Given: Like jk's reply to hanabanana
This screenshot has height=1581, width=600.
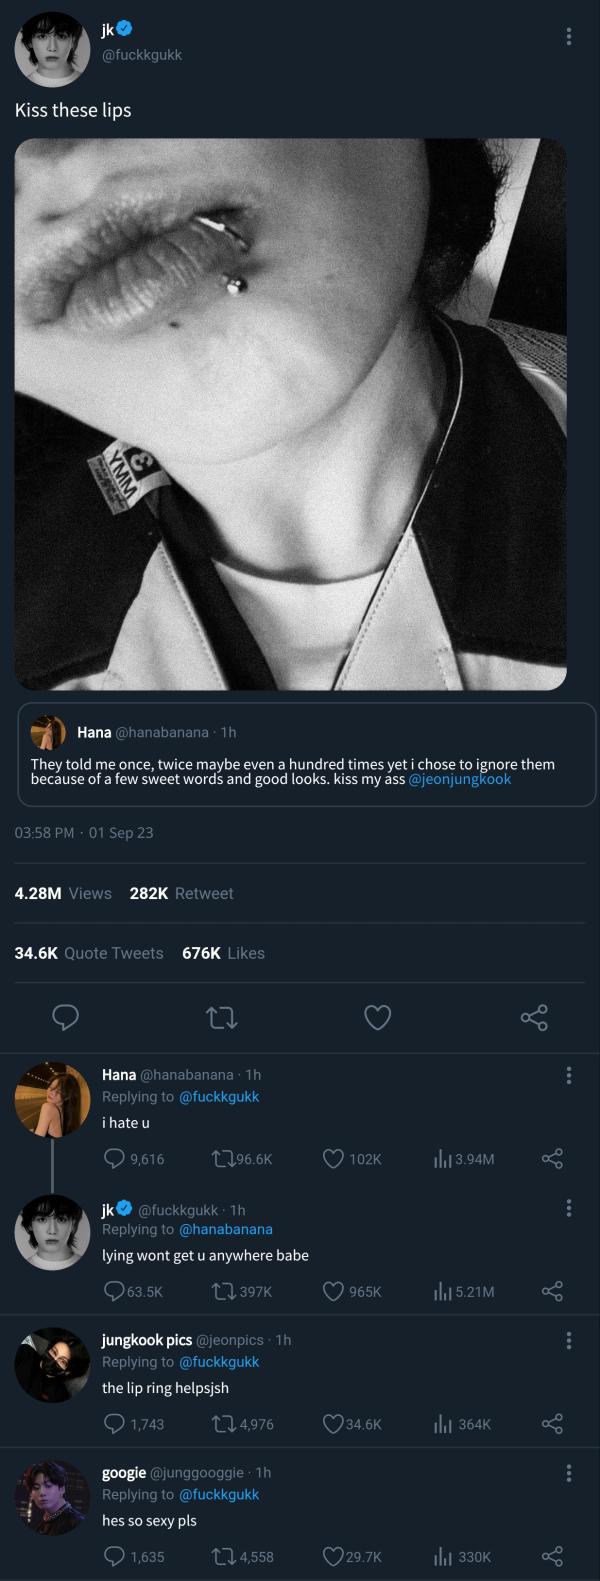Looking at the screenshot, I should (334, 1291).
